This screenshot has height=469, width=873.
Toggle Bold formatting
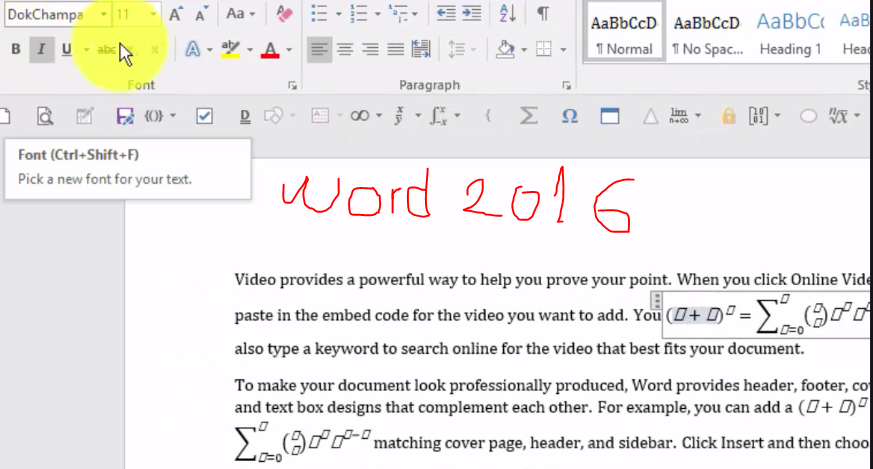pyautogui.click(x=16, y=50)
